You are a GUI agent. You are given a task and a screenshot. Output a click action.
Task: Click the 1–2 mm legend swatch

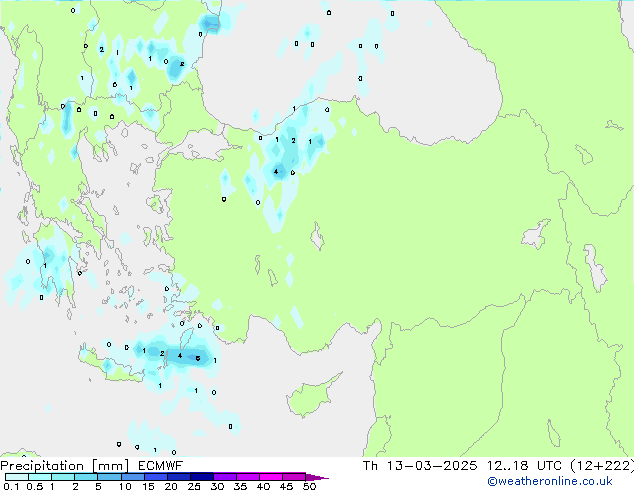[x=63, y=477]
